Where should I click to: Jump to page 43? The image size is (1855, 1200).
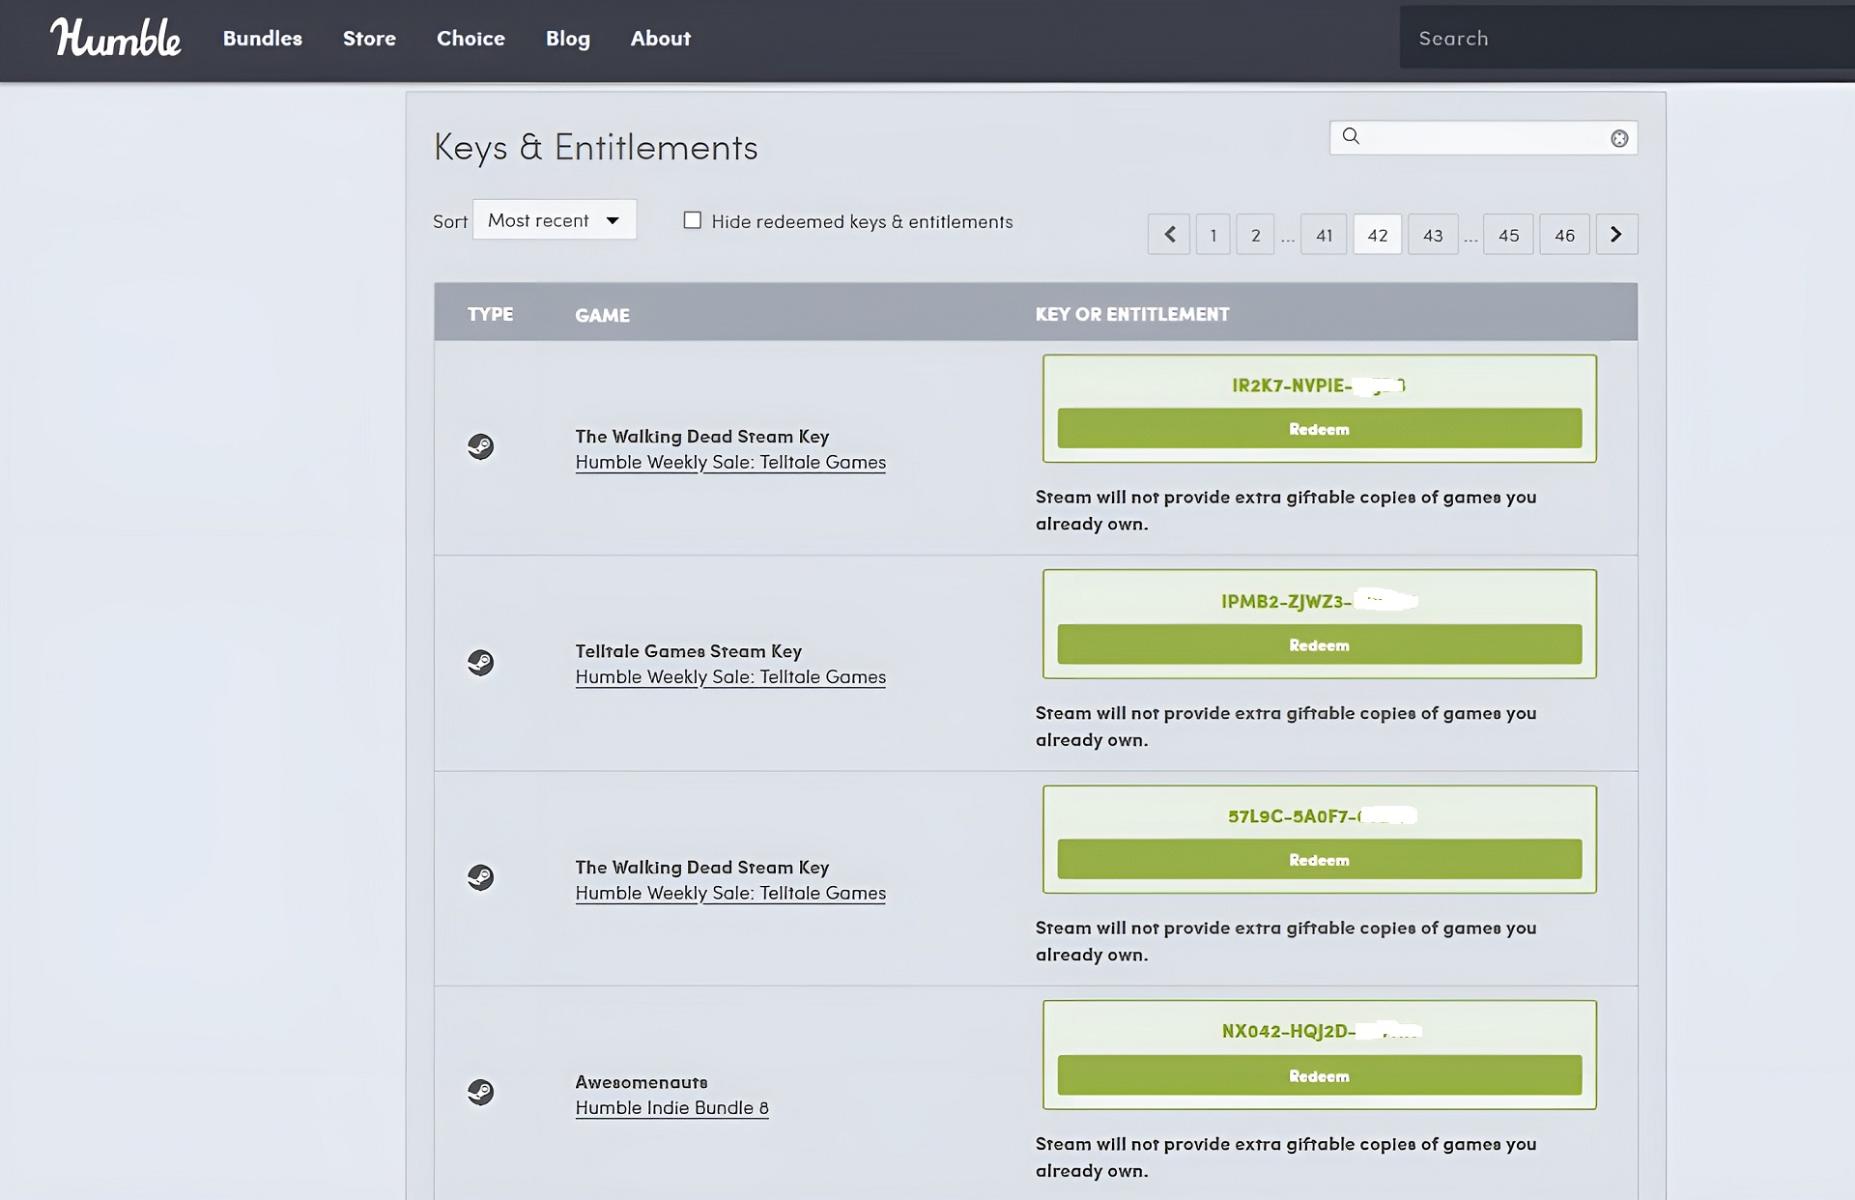tap(1432, 235)
